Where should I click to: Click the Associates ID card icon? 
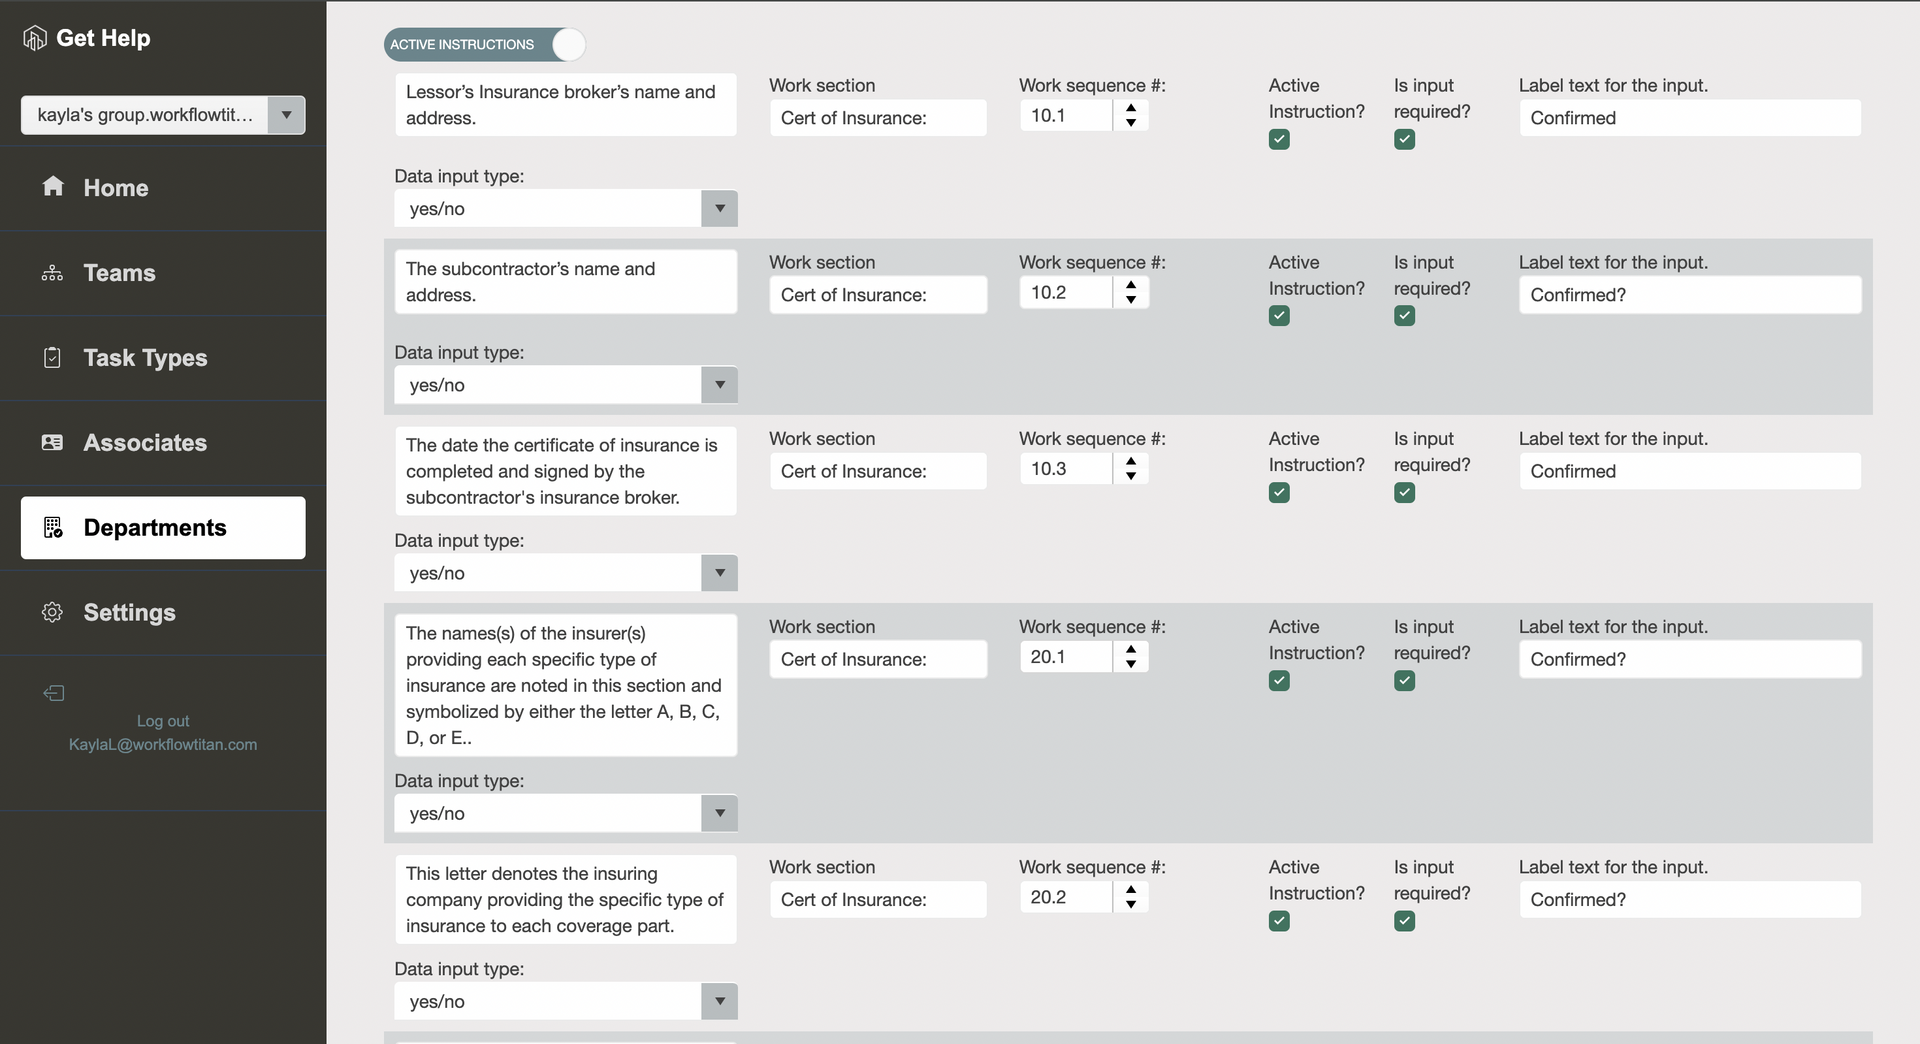[x=52, y=442]
